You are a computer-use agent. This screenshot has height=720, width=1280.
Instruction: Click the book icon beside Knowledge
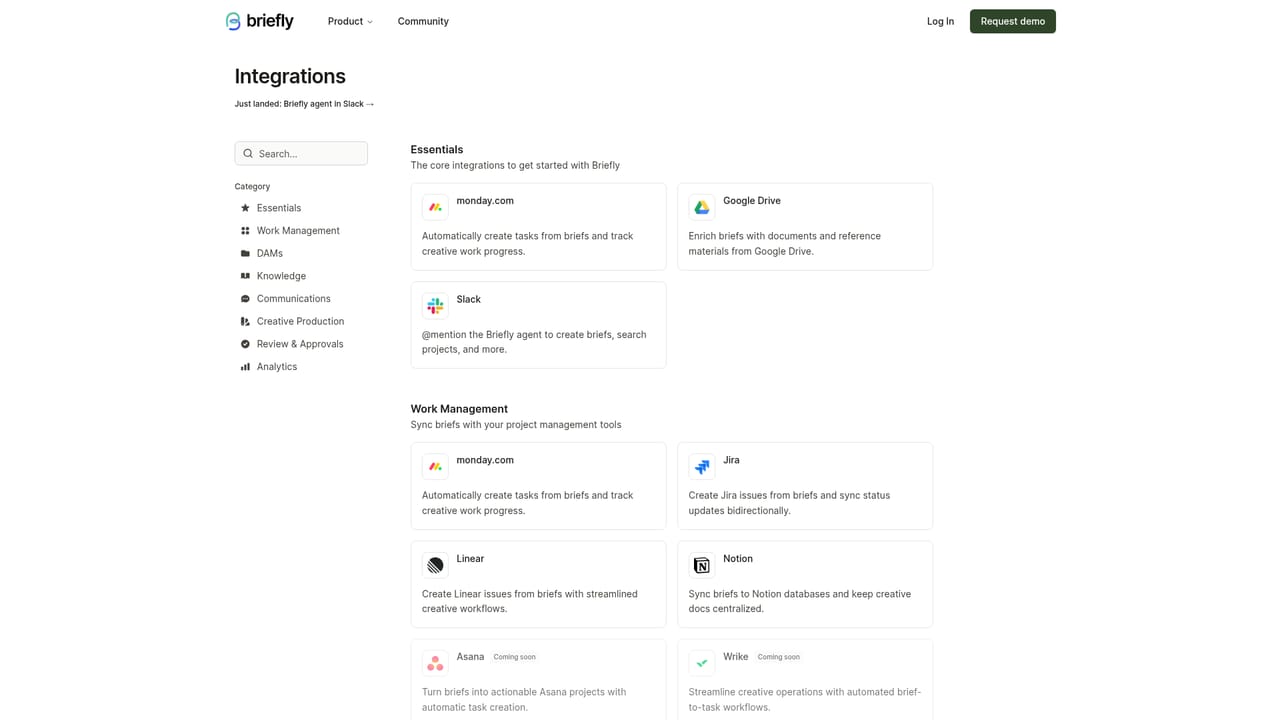245,276
